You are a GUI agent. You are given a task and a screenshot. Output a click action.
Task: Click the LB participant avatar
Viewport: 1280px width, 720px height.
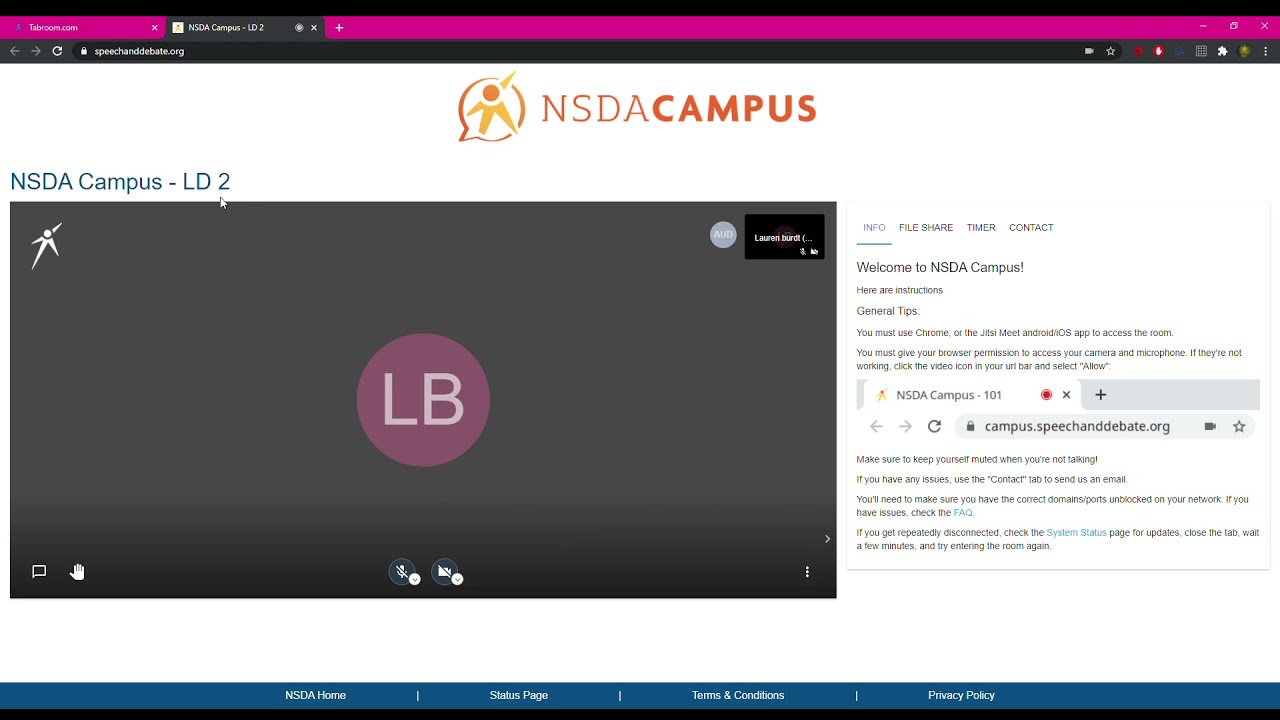(423, 400)
